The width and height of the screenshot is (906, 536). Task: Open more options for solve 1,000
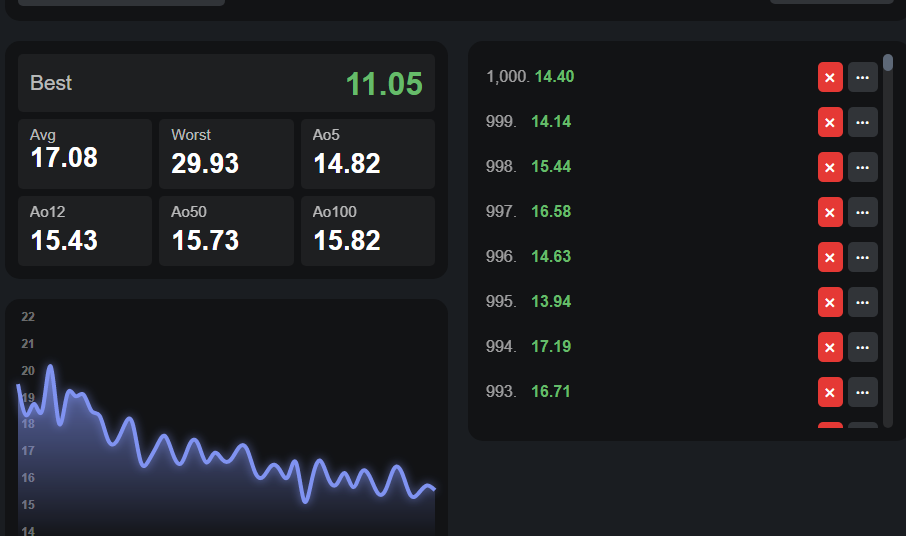(863, 77)
